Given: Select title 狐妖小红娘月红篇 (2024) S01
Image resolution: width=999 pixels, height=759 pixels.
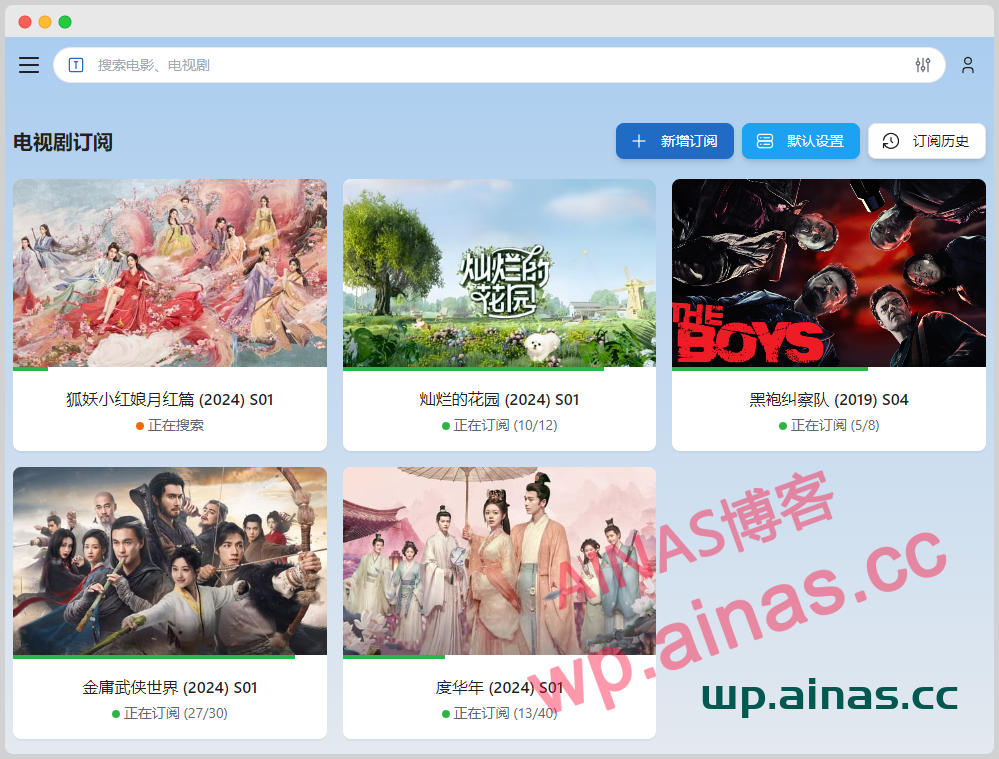Looking at the screenshot, I should tap(170, 400).
